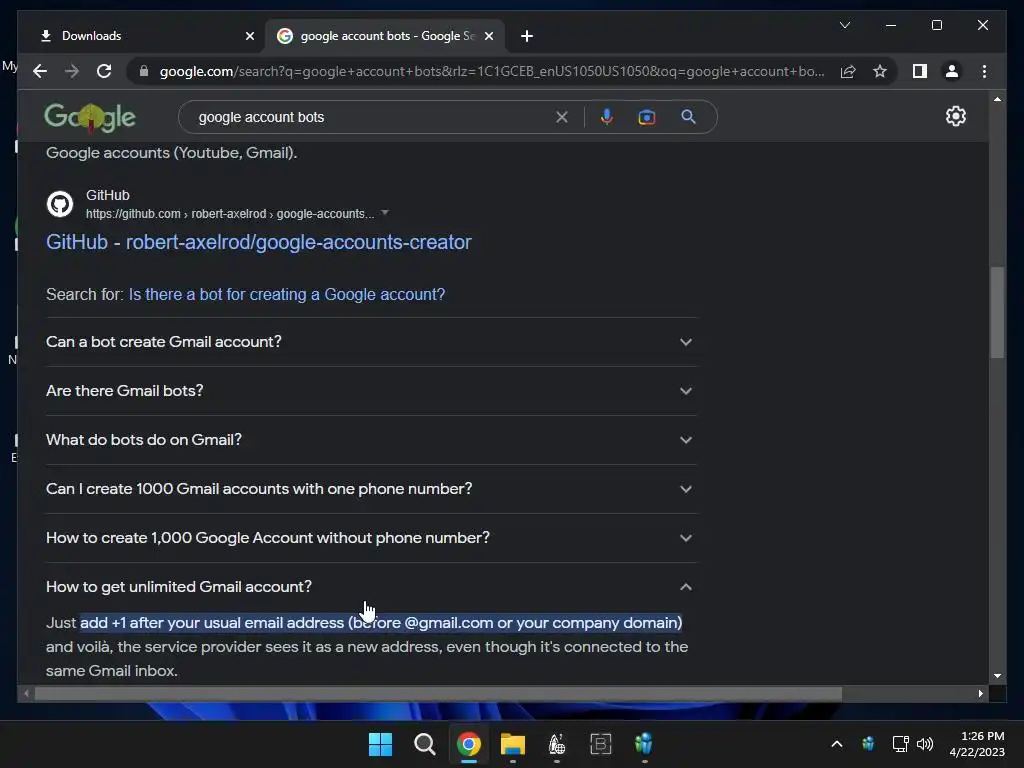Click the GitHub site name text
This screenshot has height=768, width=1024.
pyautogui.click(x=108, y=195)
